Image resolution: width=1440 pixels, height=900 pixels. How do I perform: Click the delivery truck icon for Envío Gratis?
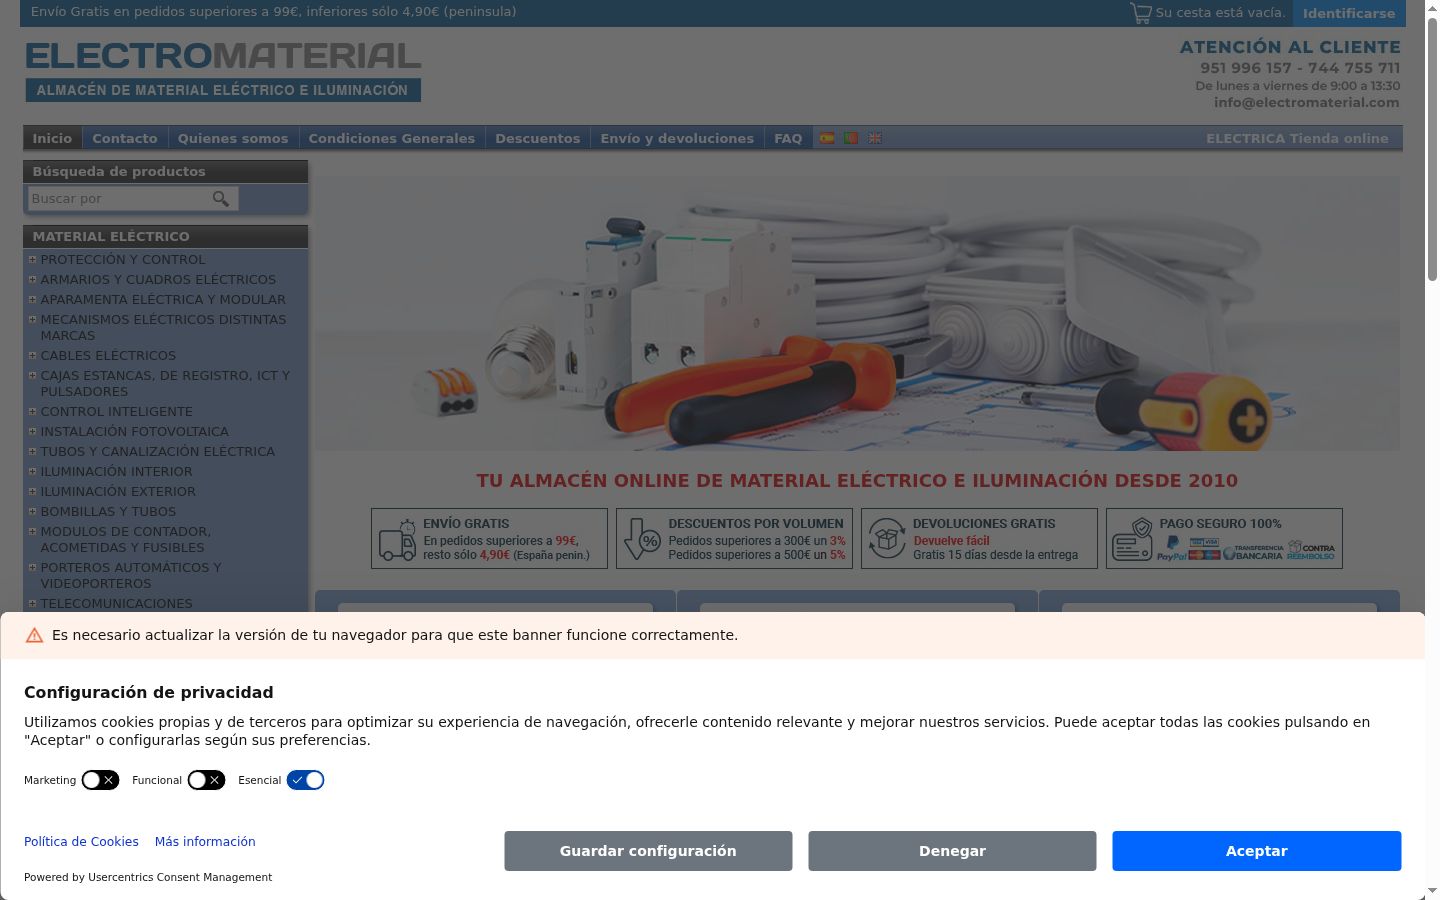click(397, 540)
